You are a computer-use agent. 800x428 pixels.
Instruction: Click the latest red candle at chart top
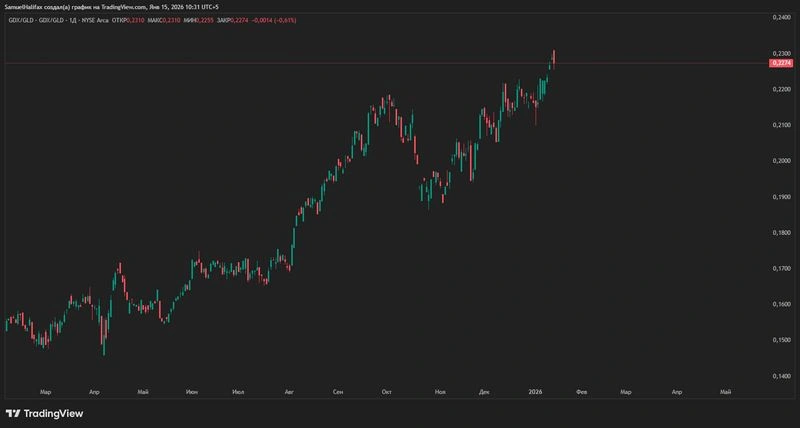[x=554, y=58]
